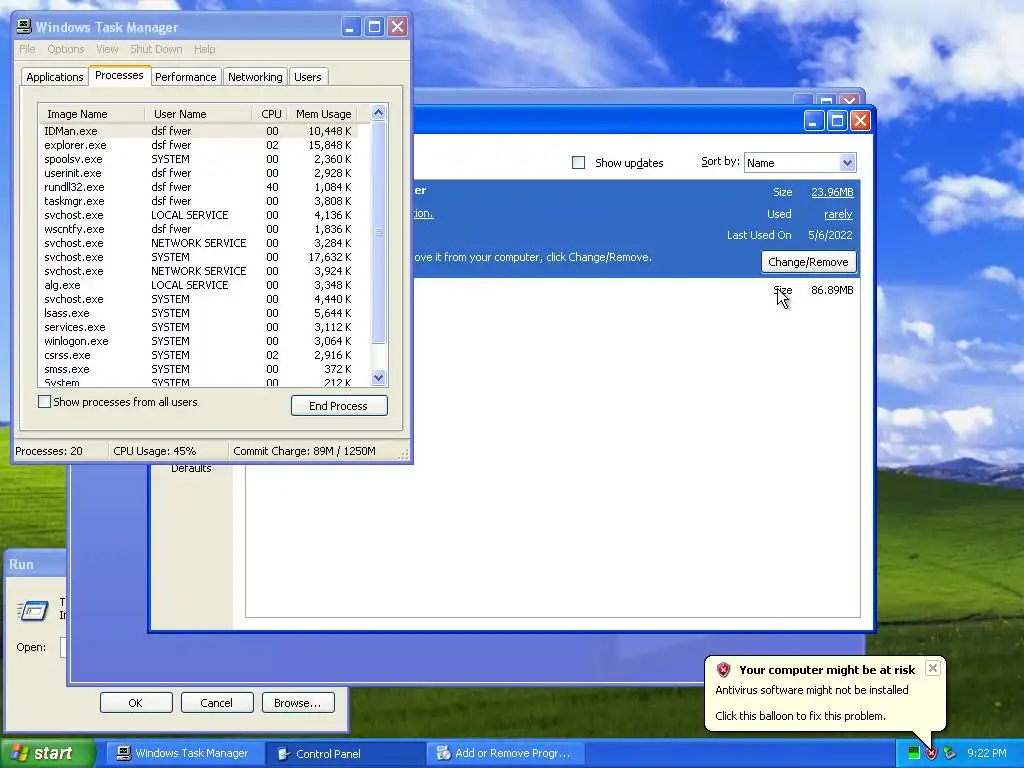Screen dimensions: 1024x768
Task: Click the antivirus balloon message text
Action: pos(812,690)
